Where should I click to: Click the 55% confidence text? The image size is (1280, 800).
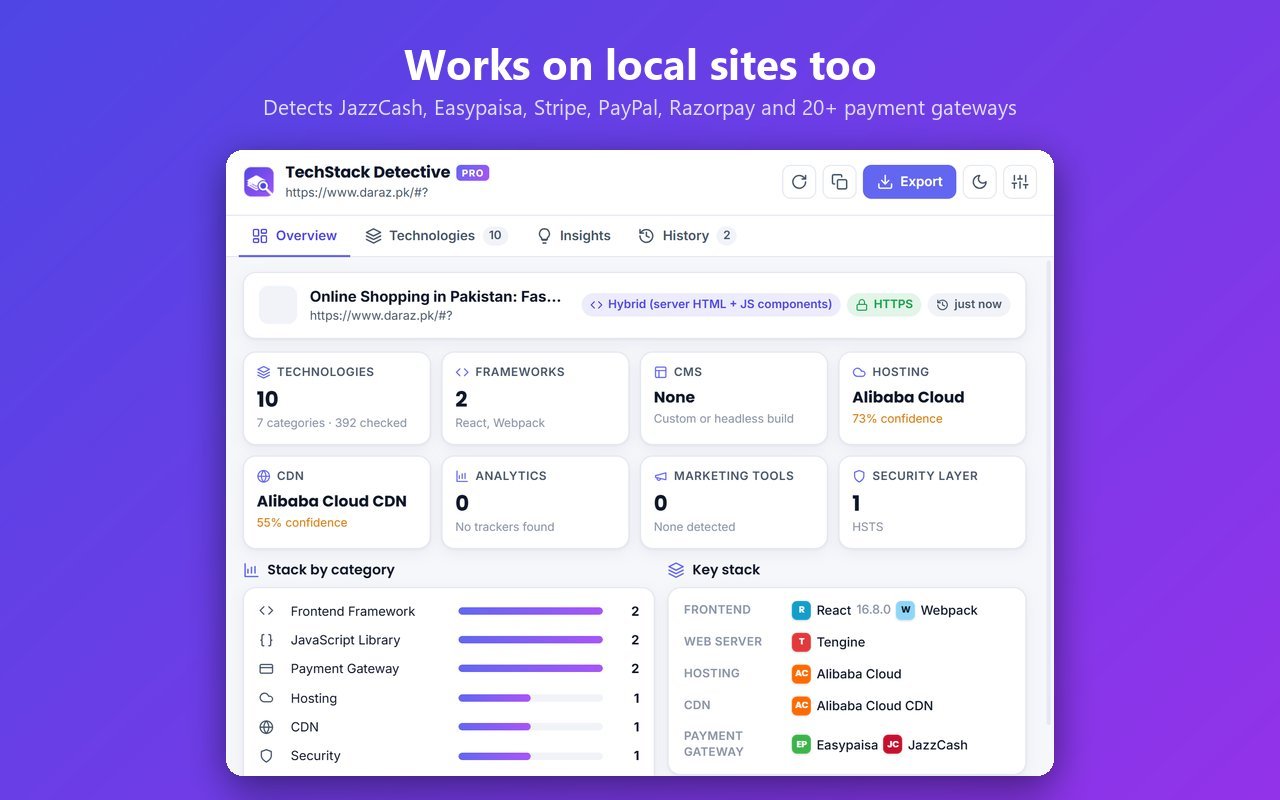[302, 523]
